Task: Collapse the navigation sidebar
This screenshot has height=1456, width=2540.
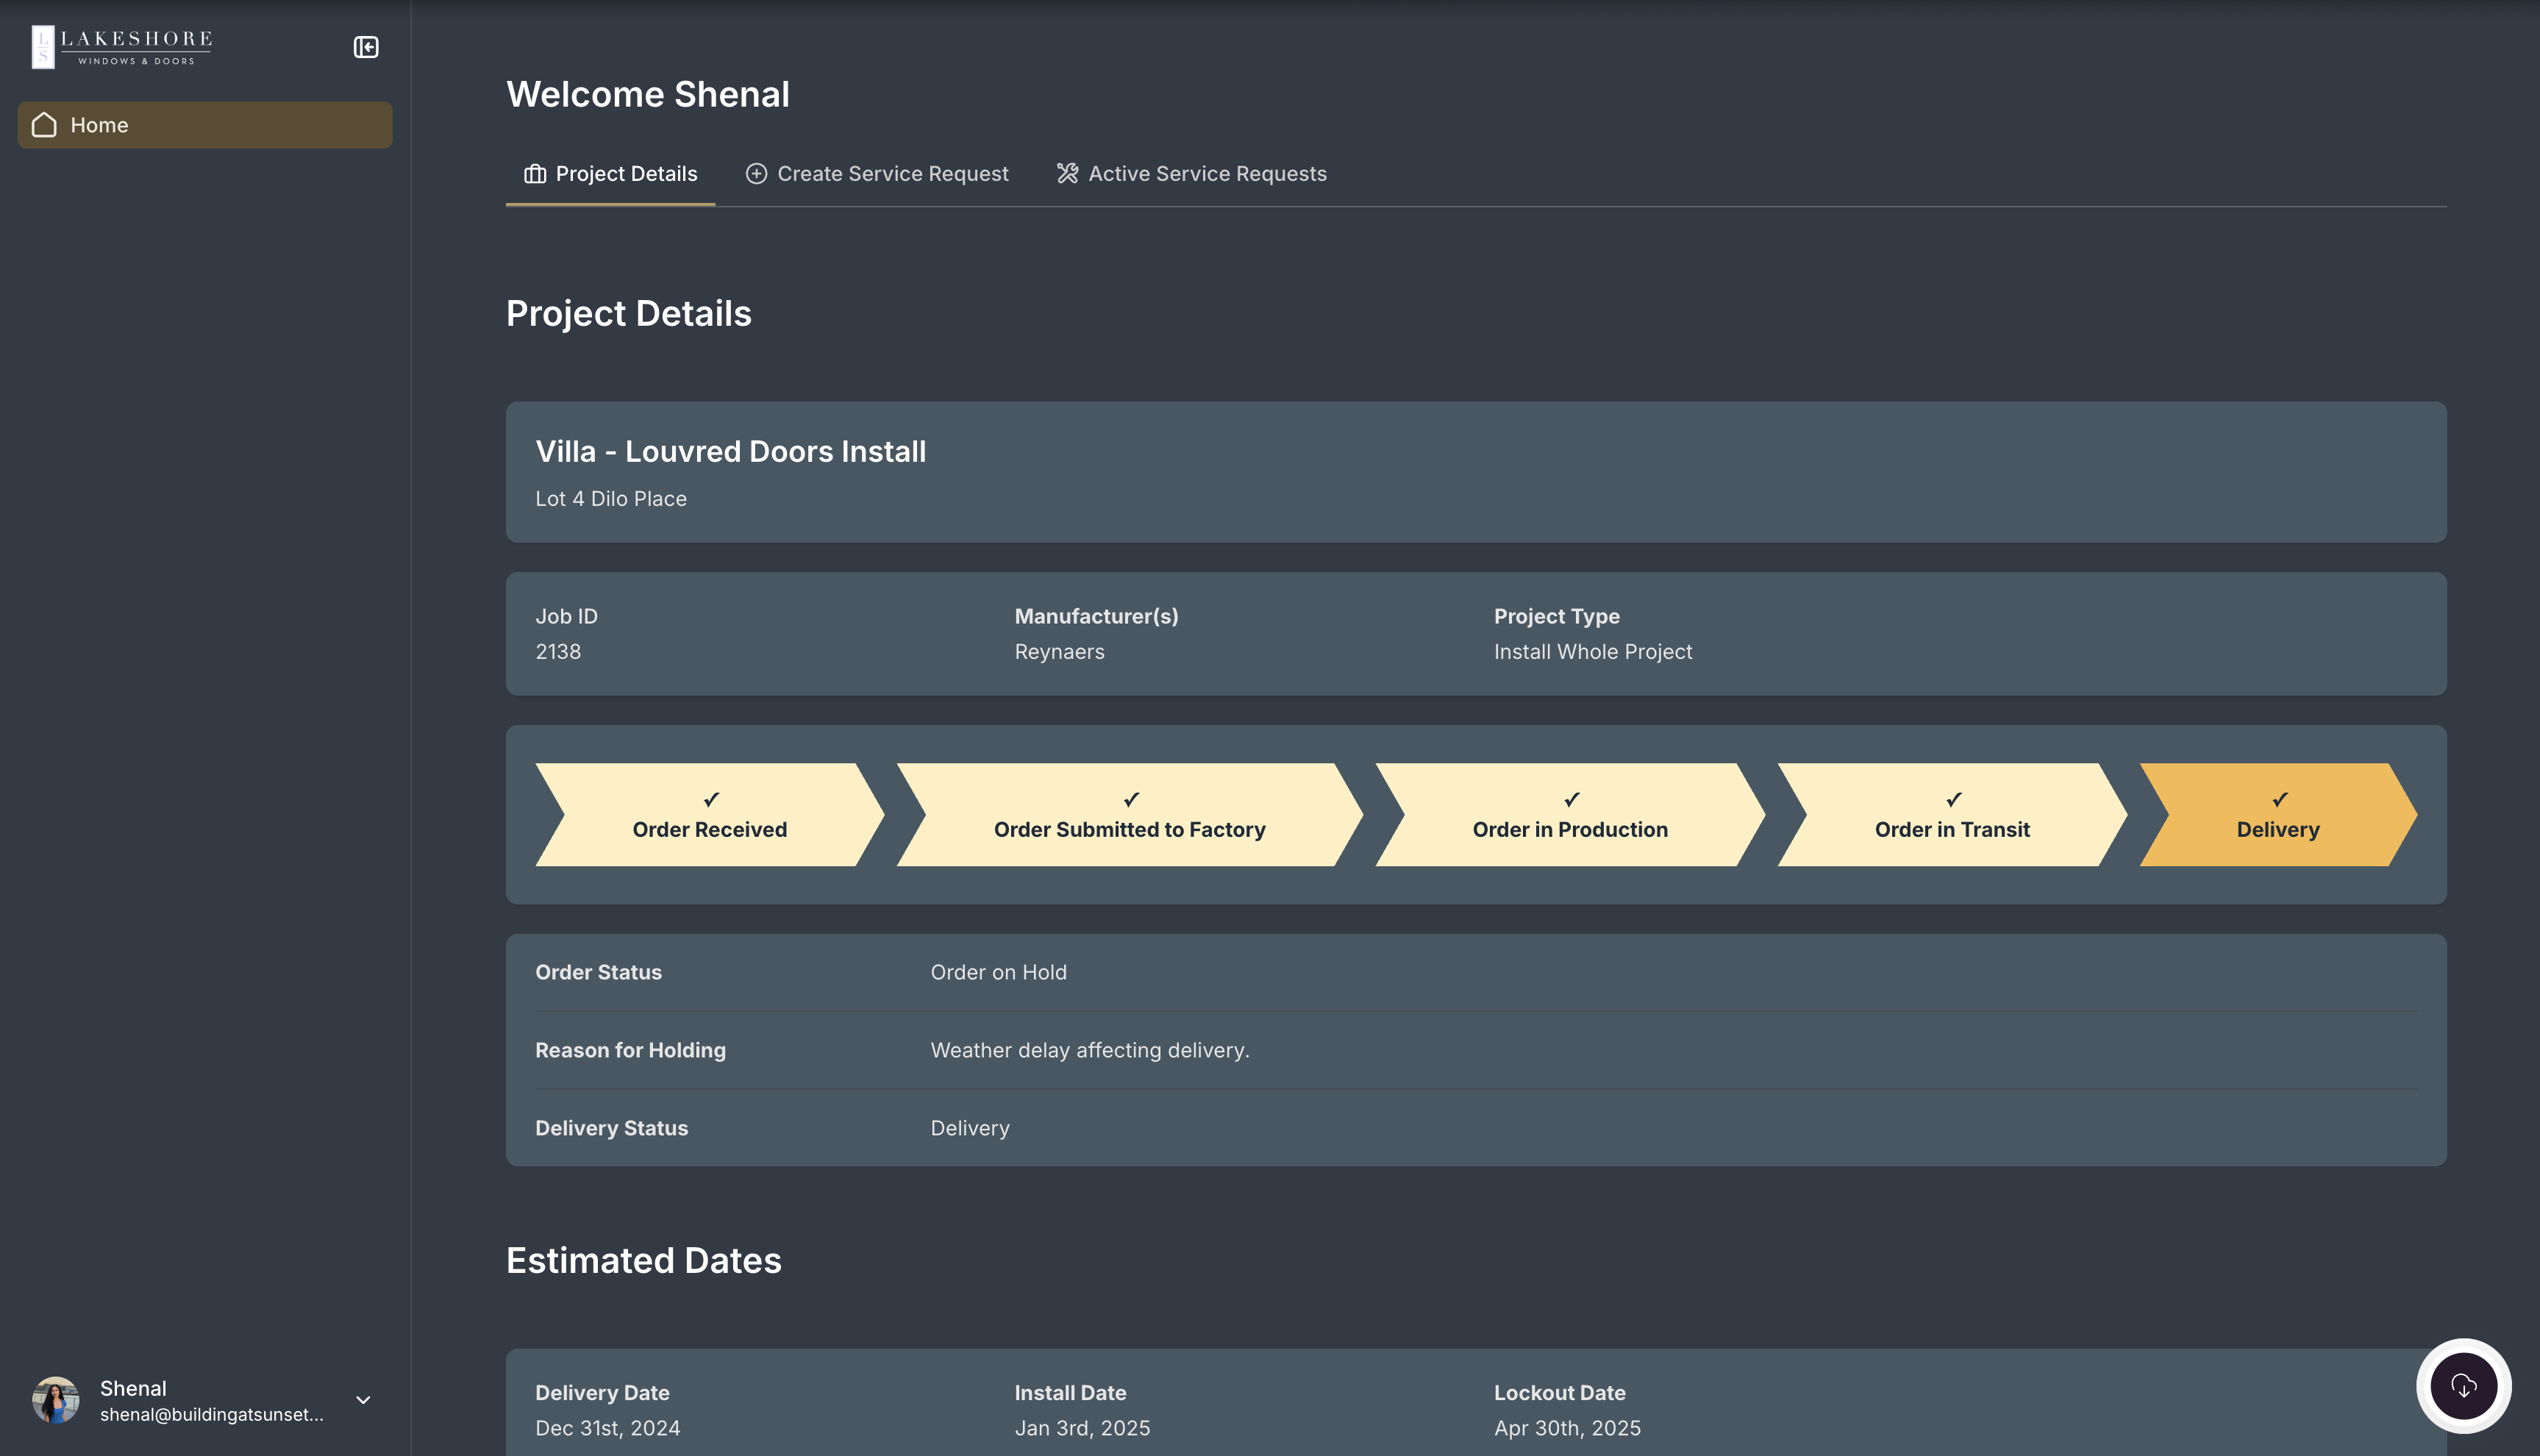Action: pyautogui.click(x=366, y=47)
